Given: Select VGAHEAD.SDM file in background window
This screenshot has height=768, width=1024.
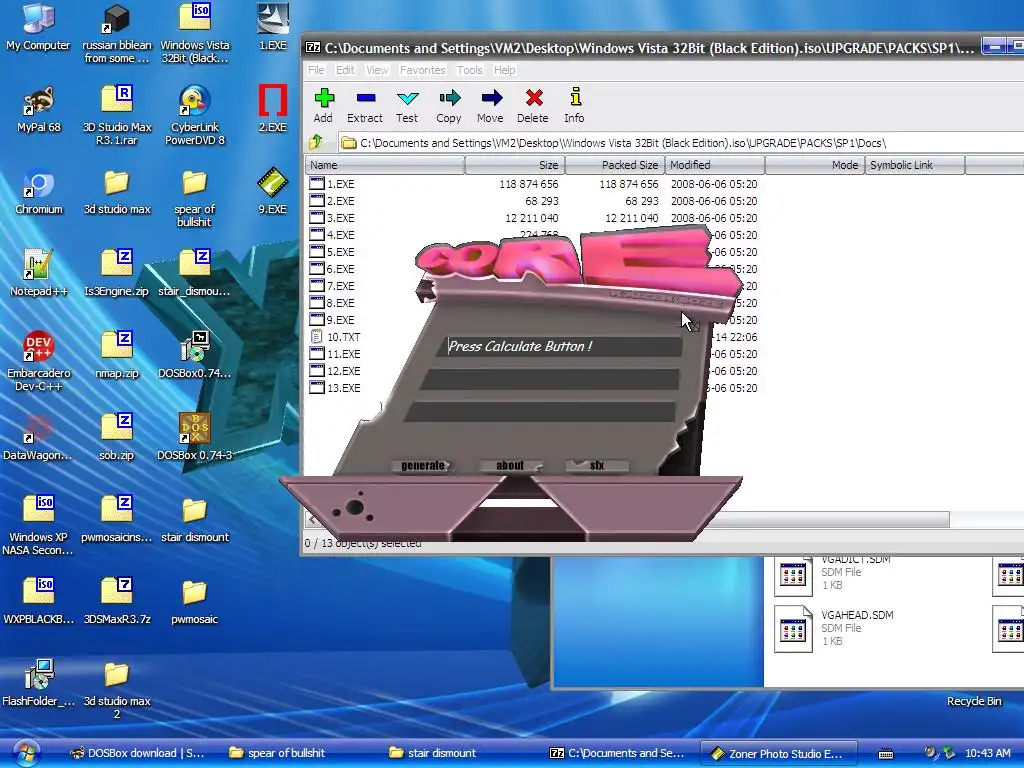Looking at the screenshot, I should click(x=836, y=628).
